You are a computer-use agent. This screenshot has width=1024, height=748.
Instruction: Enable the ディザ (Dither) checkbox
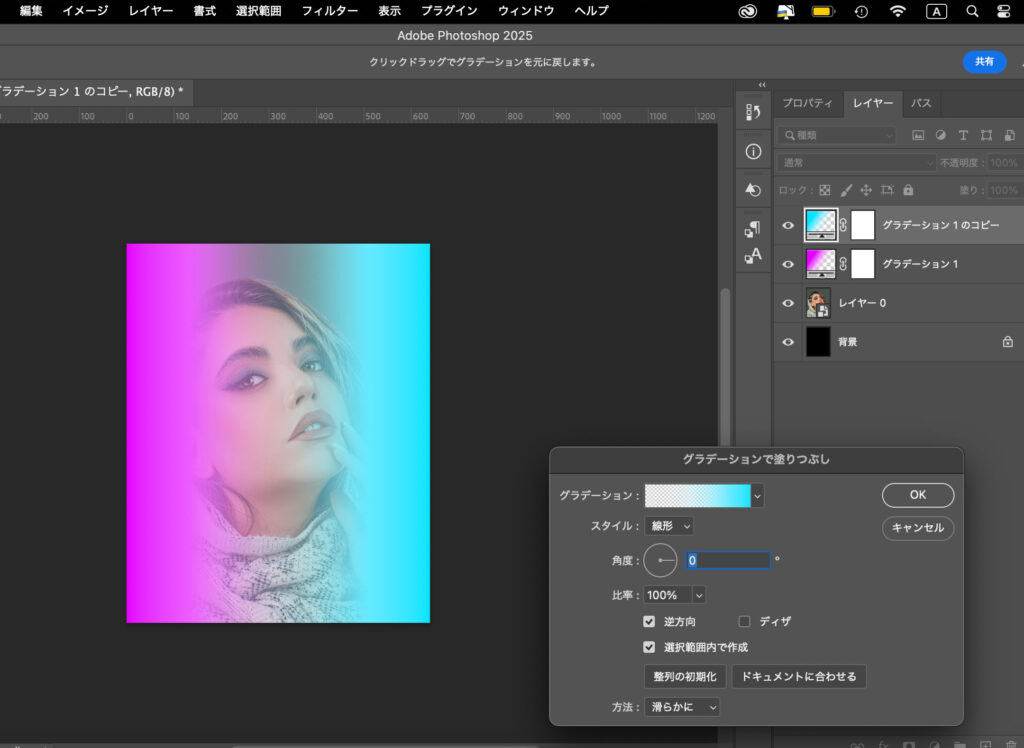coord(744,621)
